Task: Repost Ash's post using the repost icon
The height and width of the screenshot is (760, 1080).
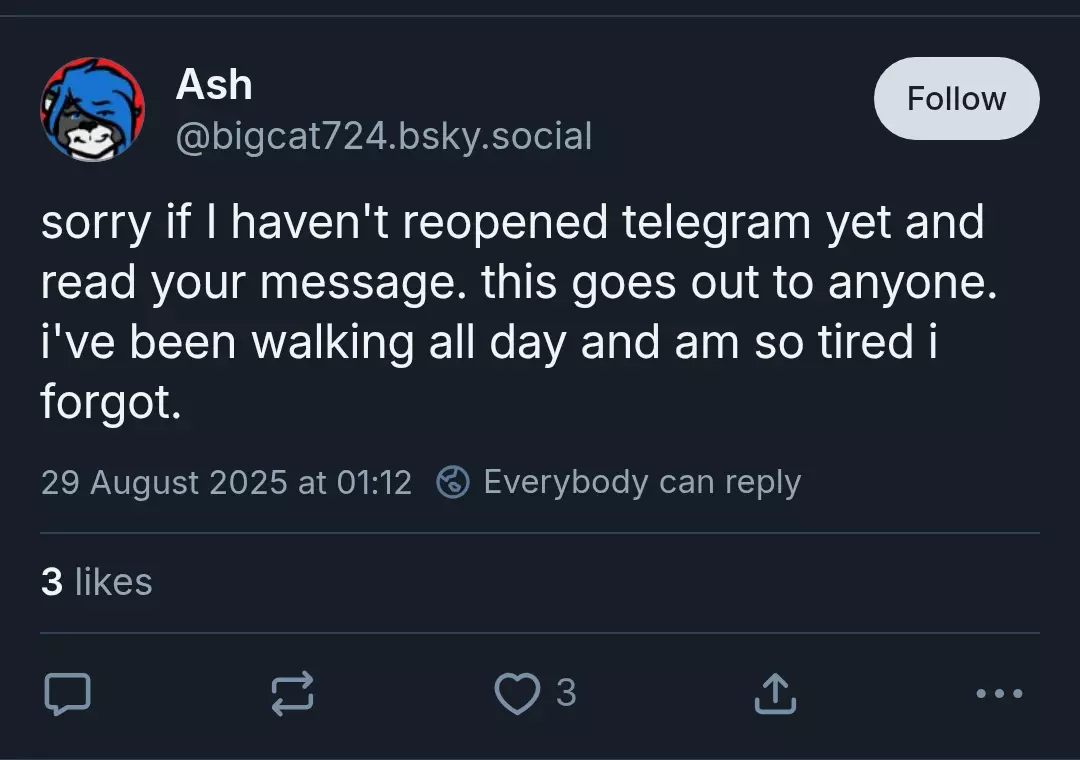Action: (x=293, y=693)
